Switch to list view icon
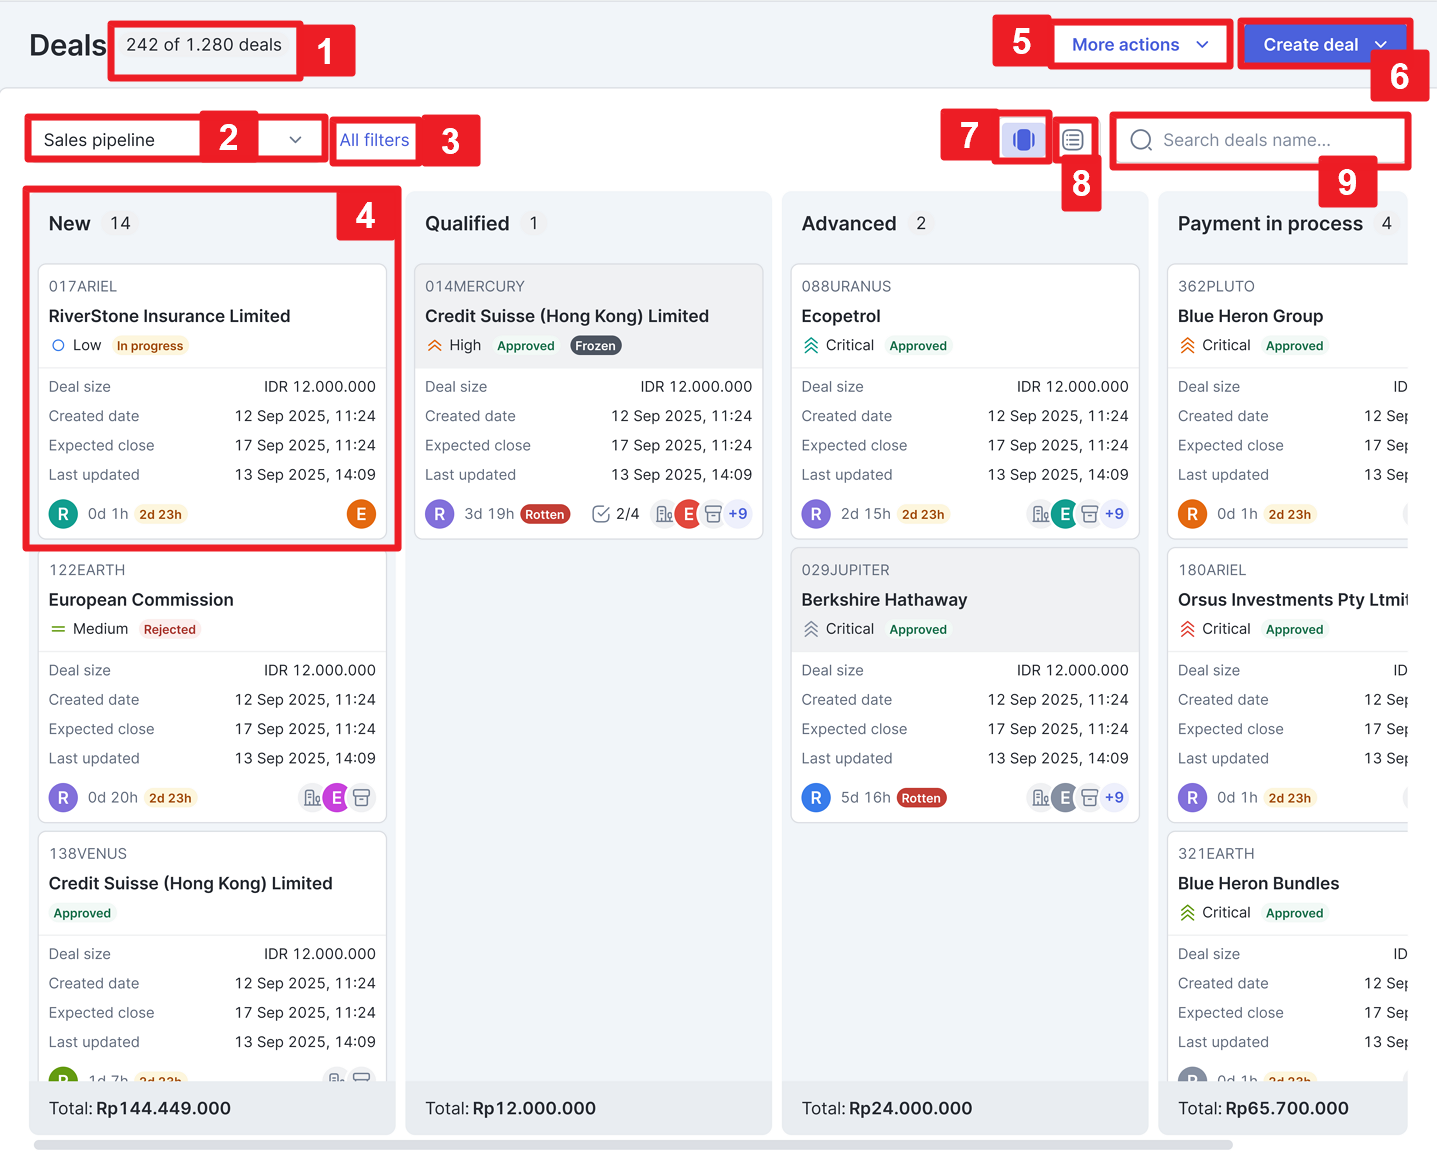 1073,139
